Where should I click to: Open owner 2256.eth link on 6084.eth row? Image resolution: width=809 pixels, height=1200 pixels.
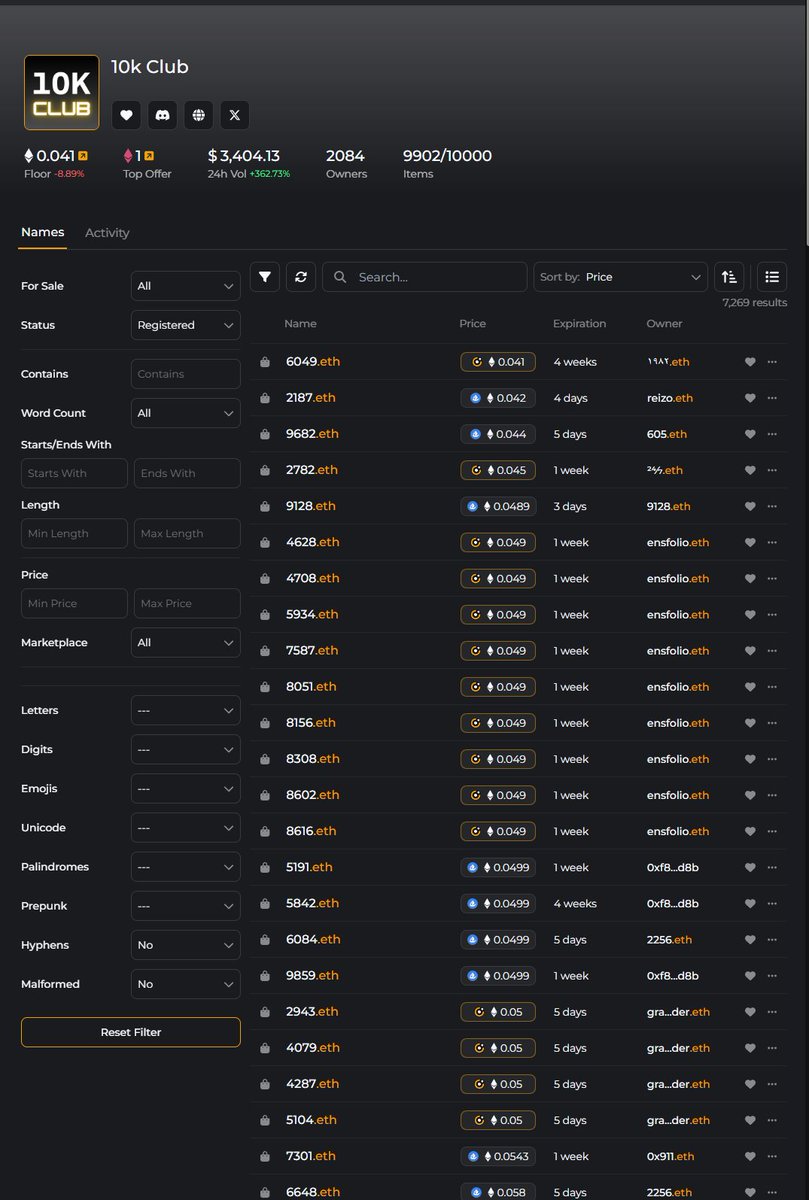click(669, 940)
